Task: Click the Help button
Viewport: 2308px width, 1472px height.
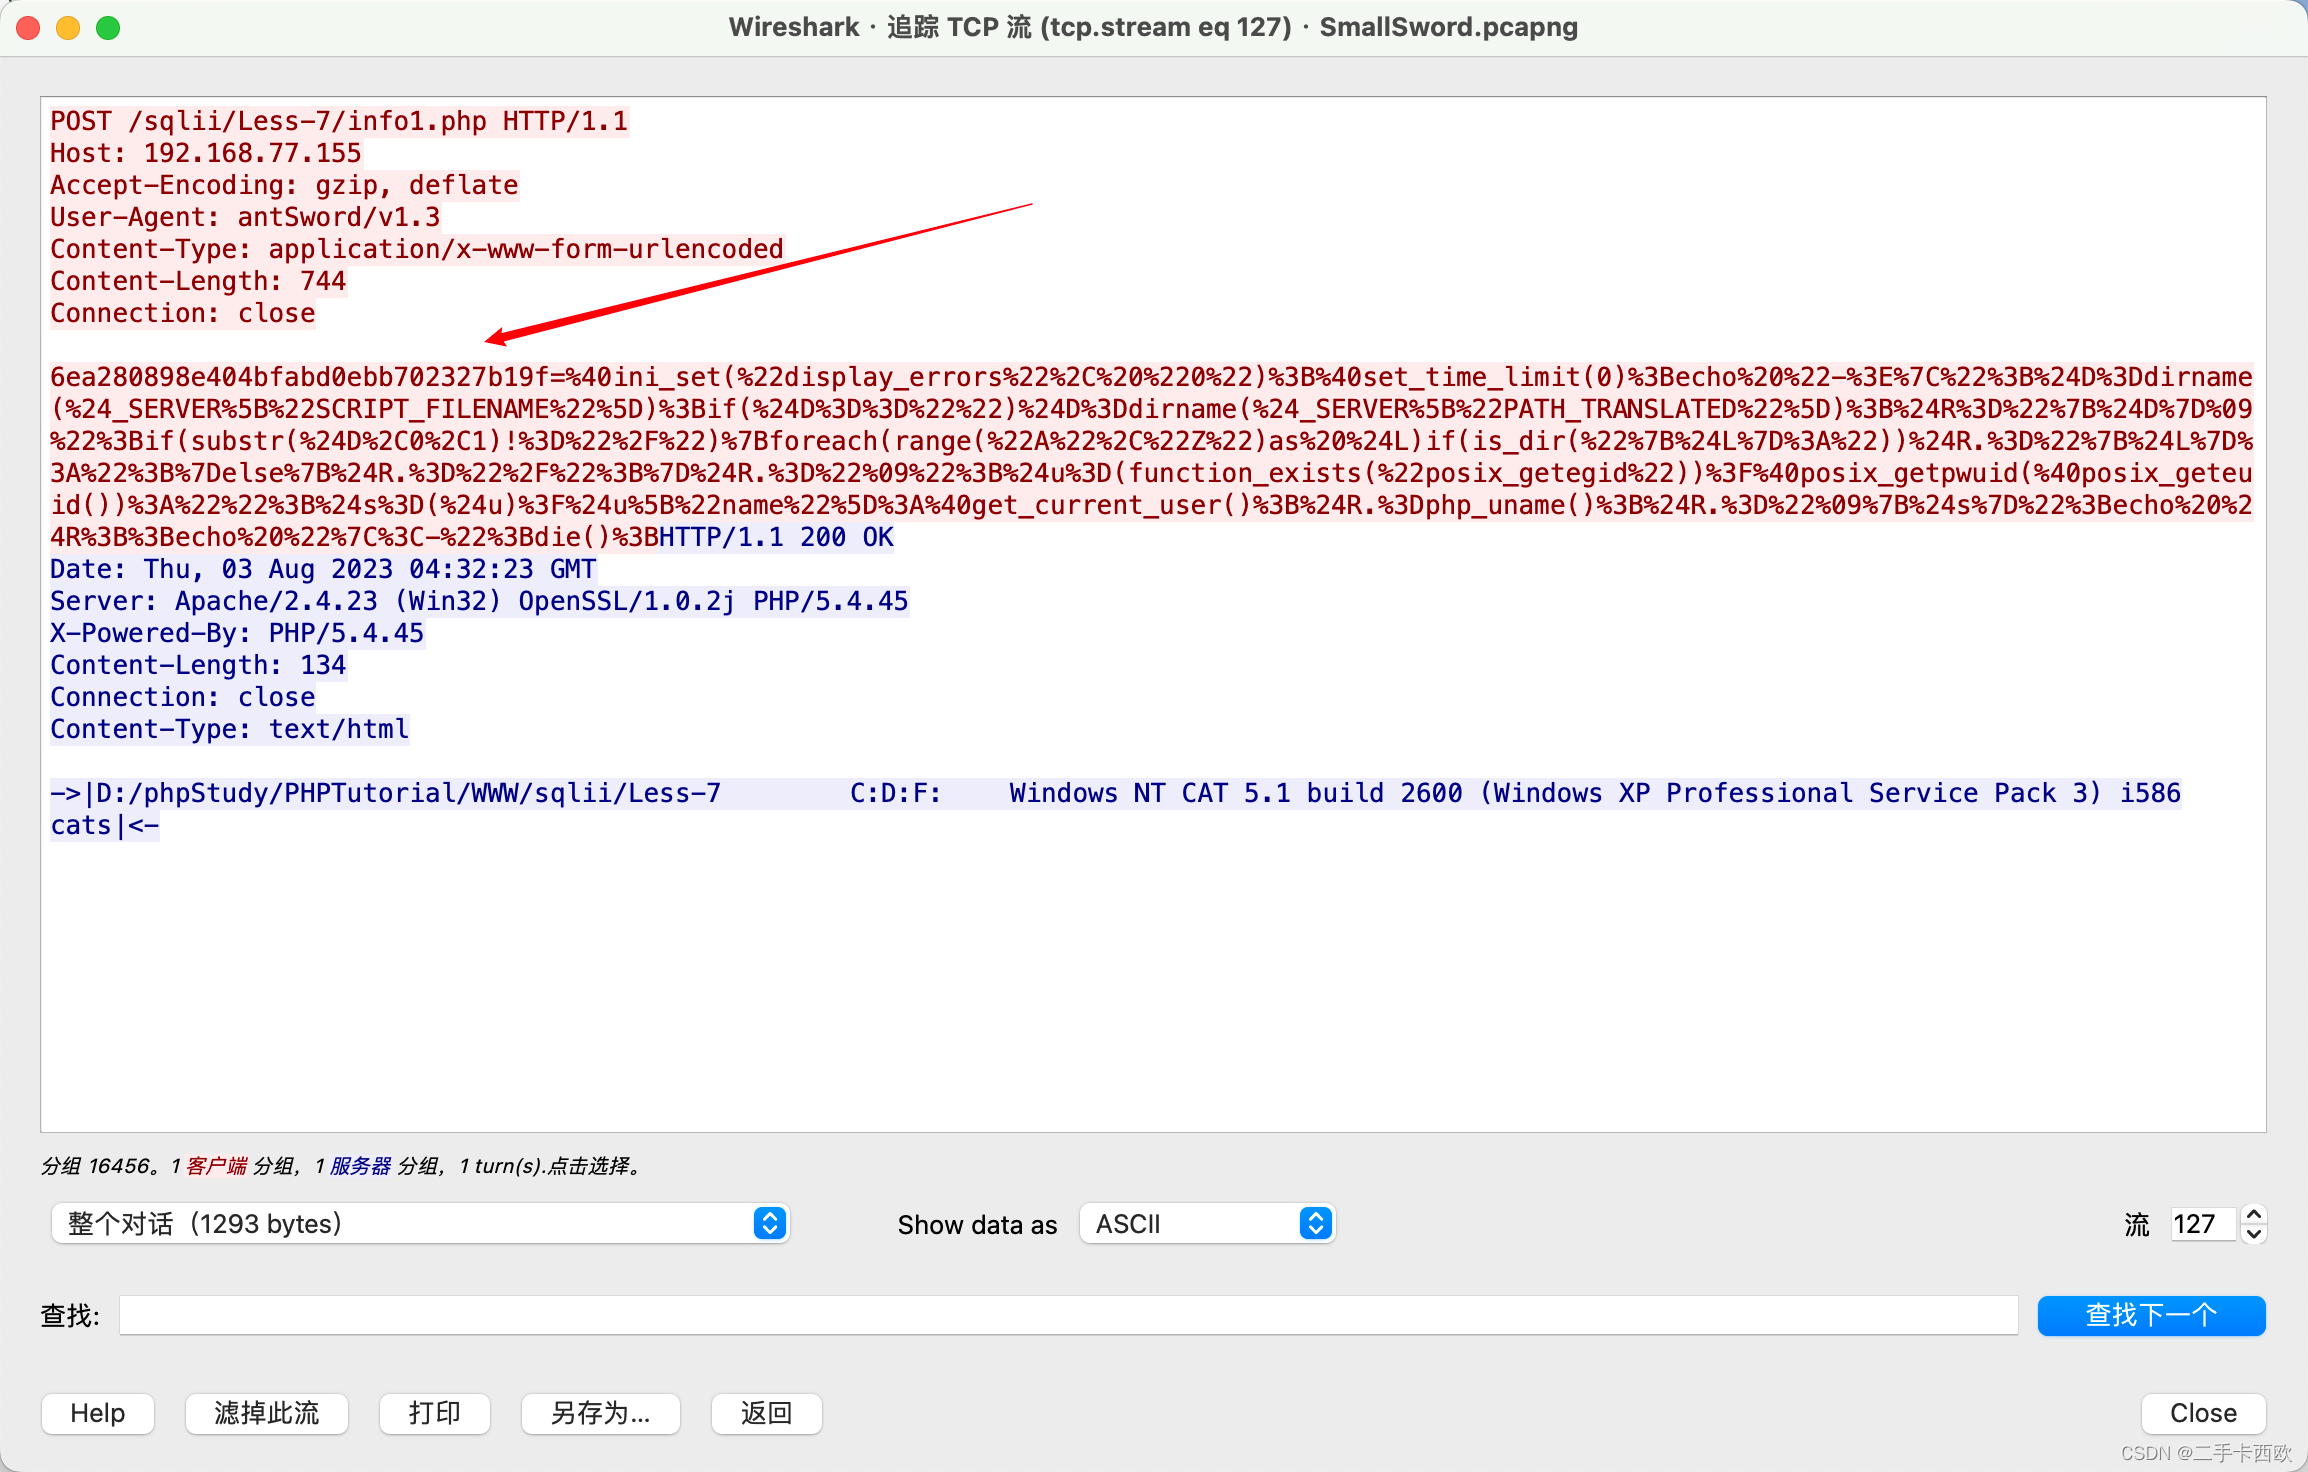Action: (98, 1413)
